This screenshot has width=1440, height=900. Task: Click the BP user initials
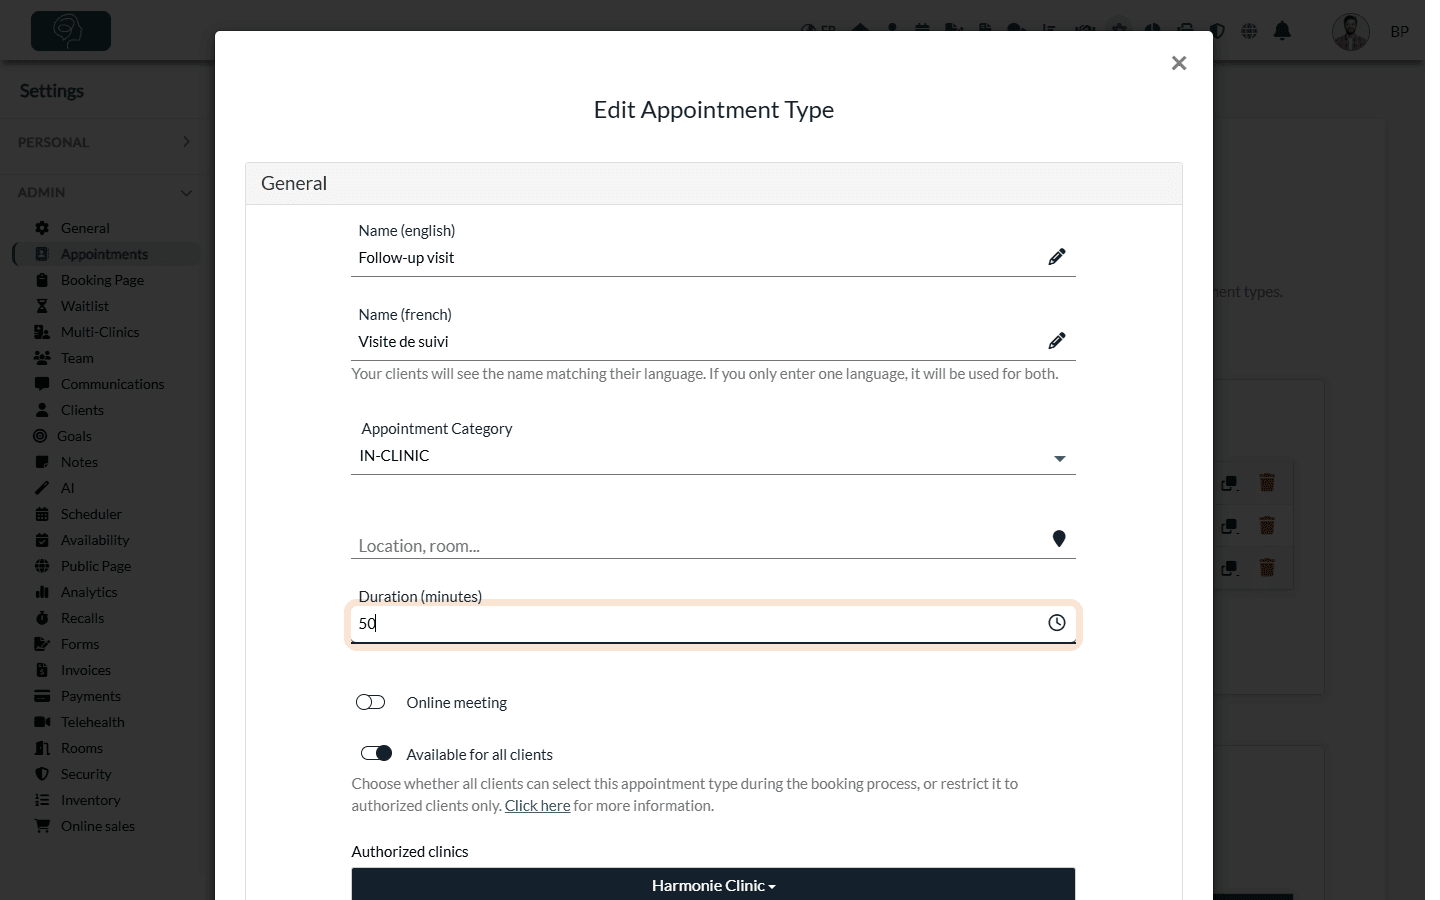click(1399, 32)
